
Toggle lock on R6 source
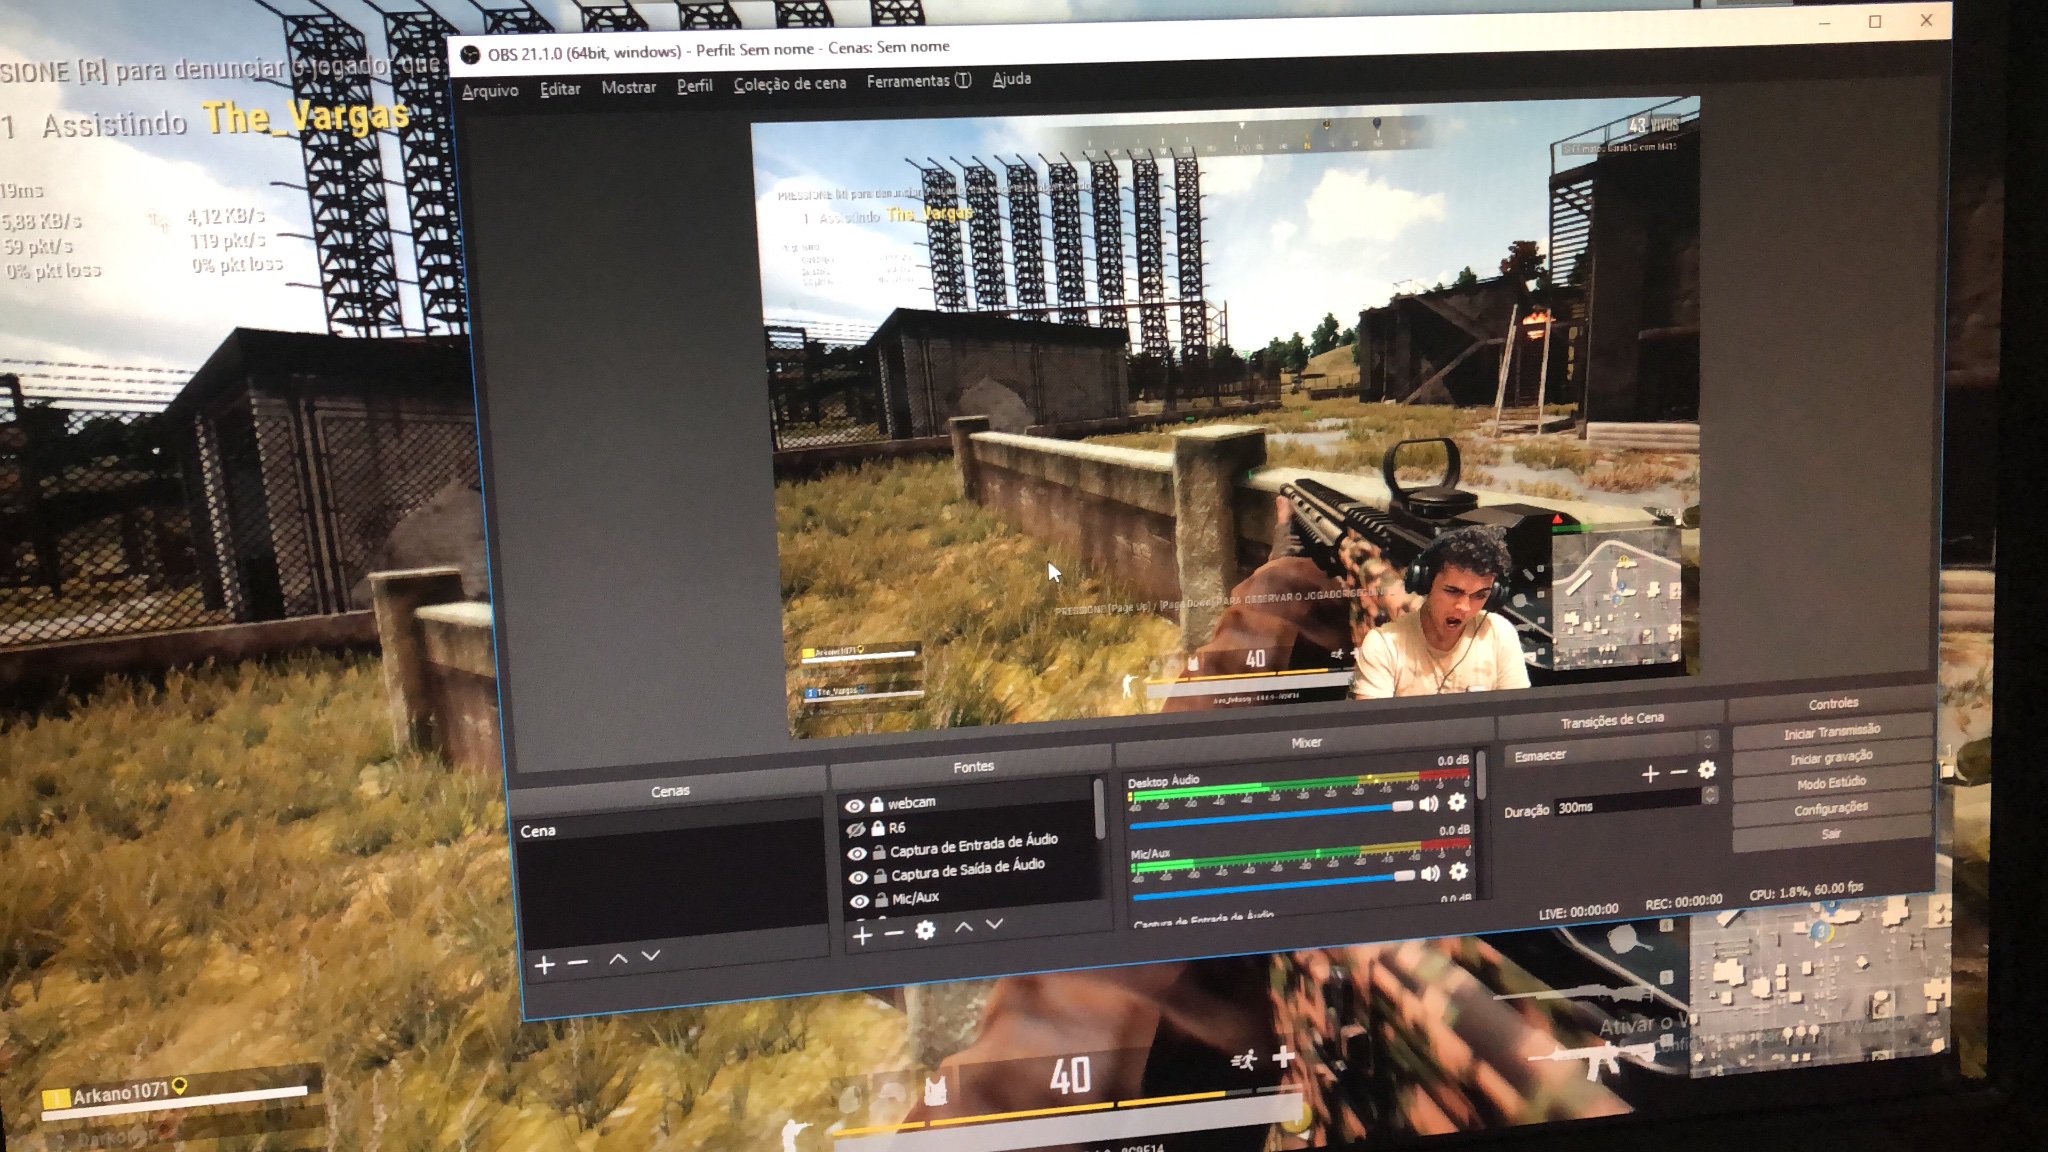point(878,829)
